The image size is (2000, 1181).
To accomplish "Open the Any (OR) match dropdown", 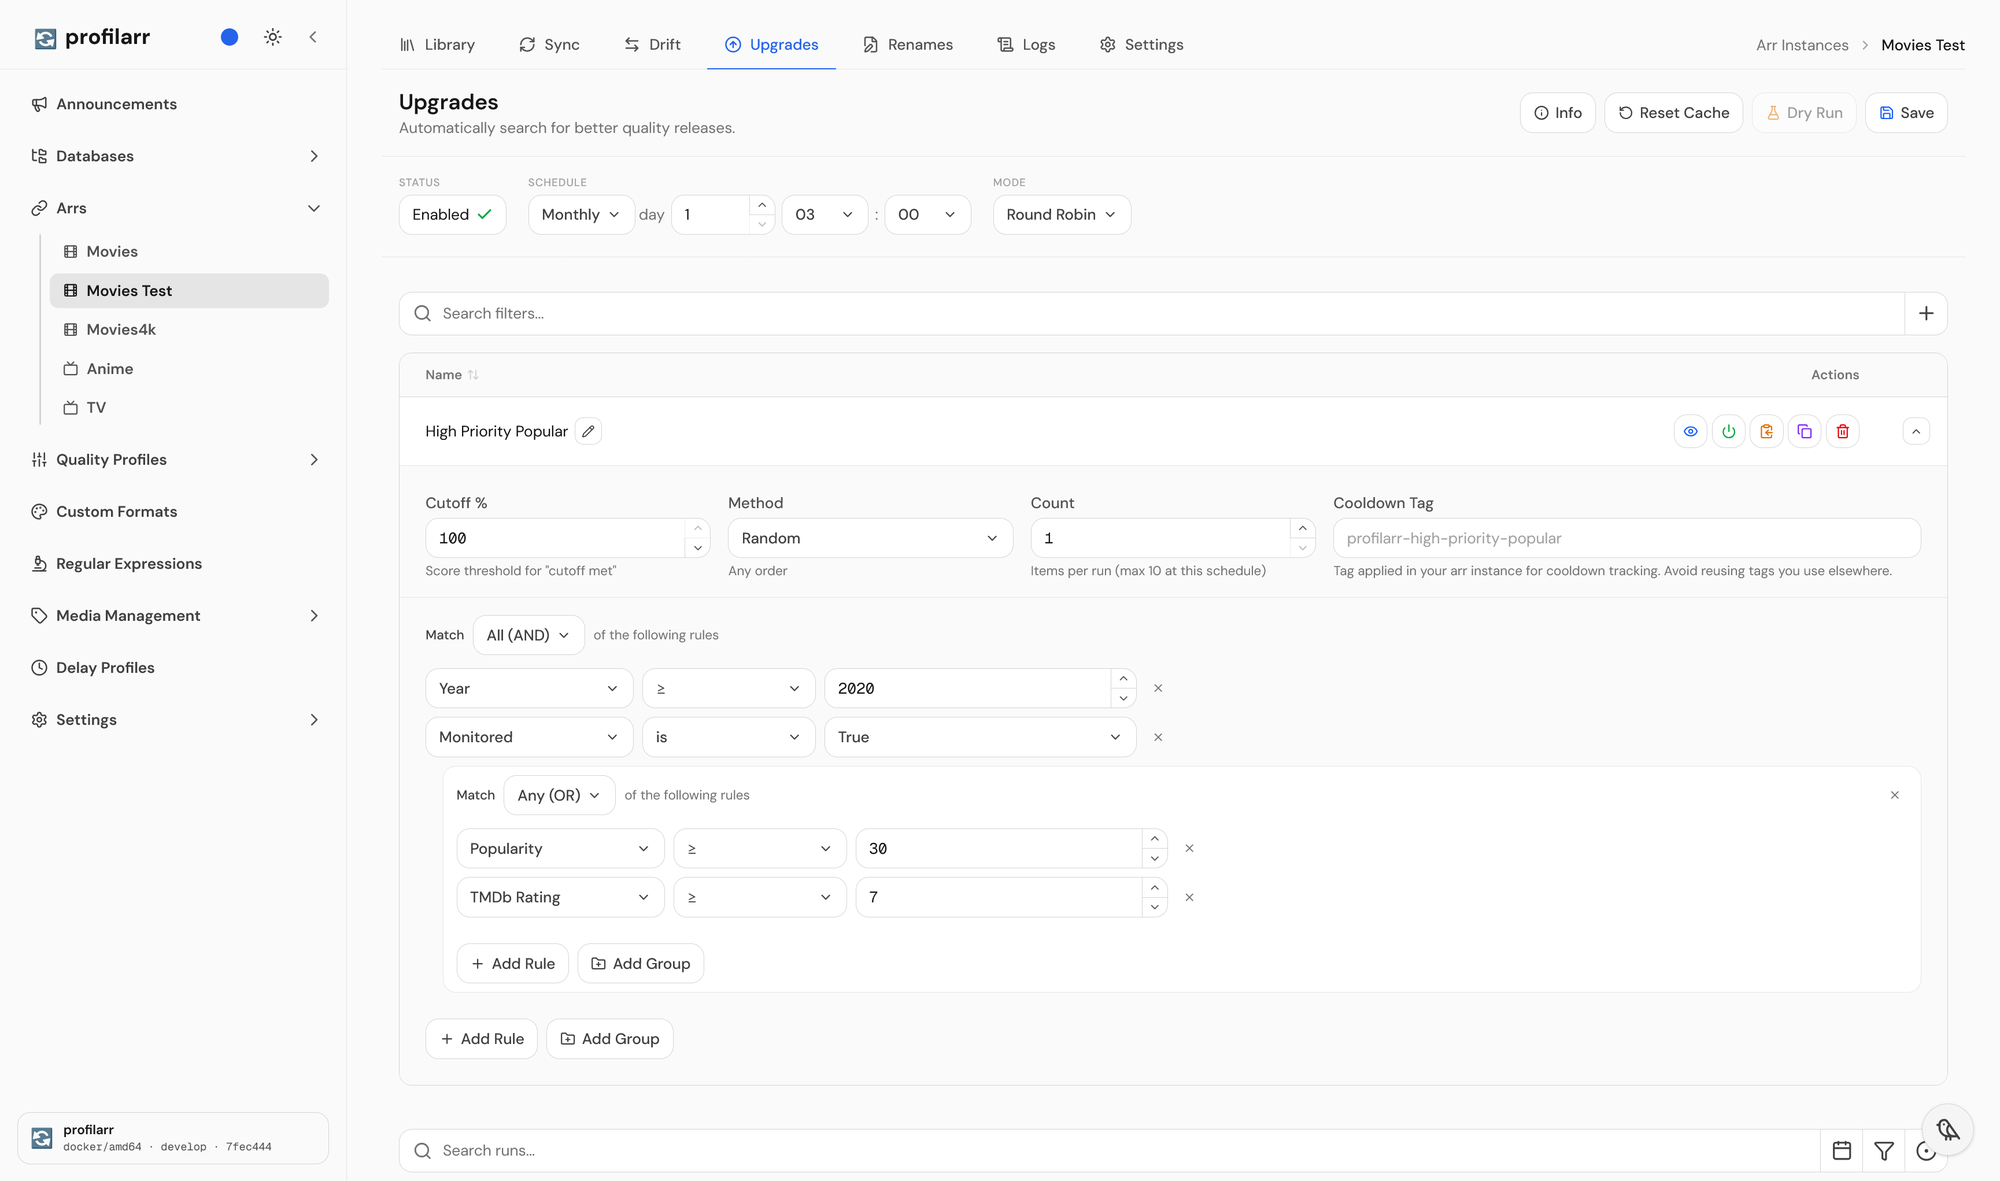I will (x=559, y=795).
